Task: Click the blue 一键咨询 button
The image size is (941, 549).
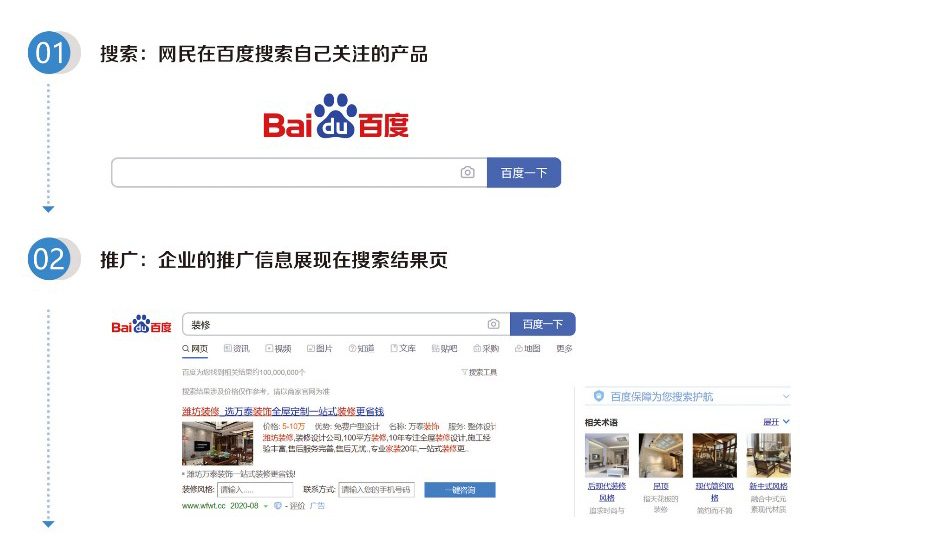Action: pyautogui.click(x=460, y=490)
